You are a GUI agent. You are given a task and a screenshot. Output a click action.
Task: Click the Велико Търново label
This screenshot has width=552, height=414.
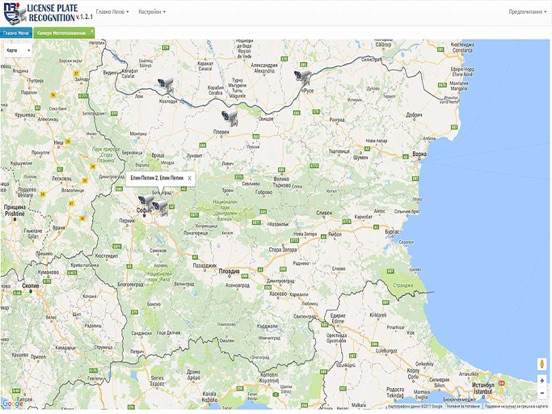[282, 182]
